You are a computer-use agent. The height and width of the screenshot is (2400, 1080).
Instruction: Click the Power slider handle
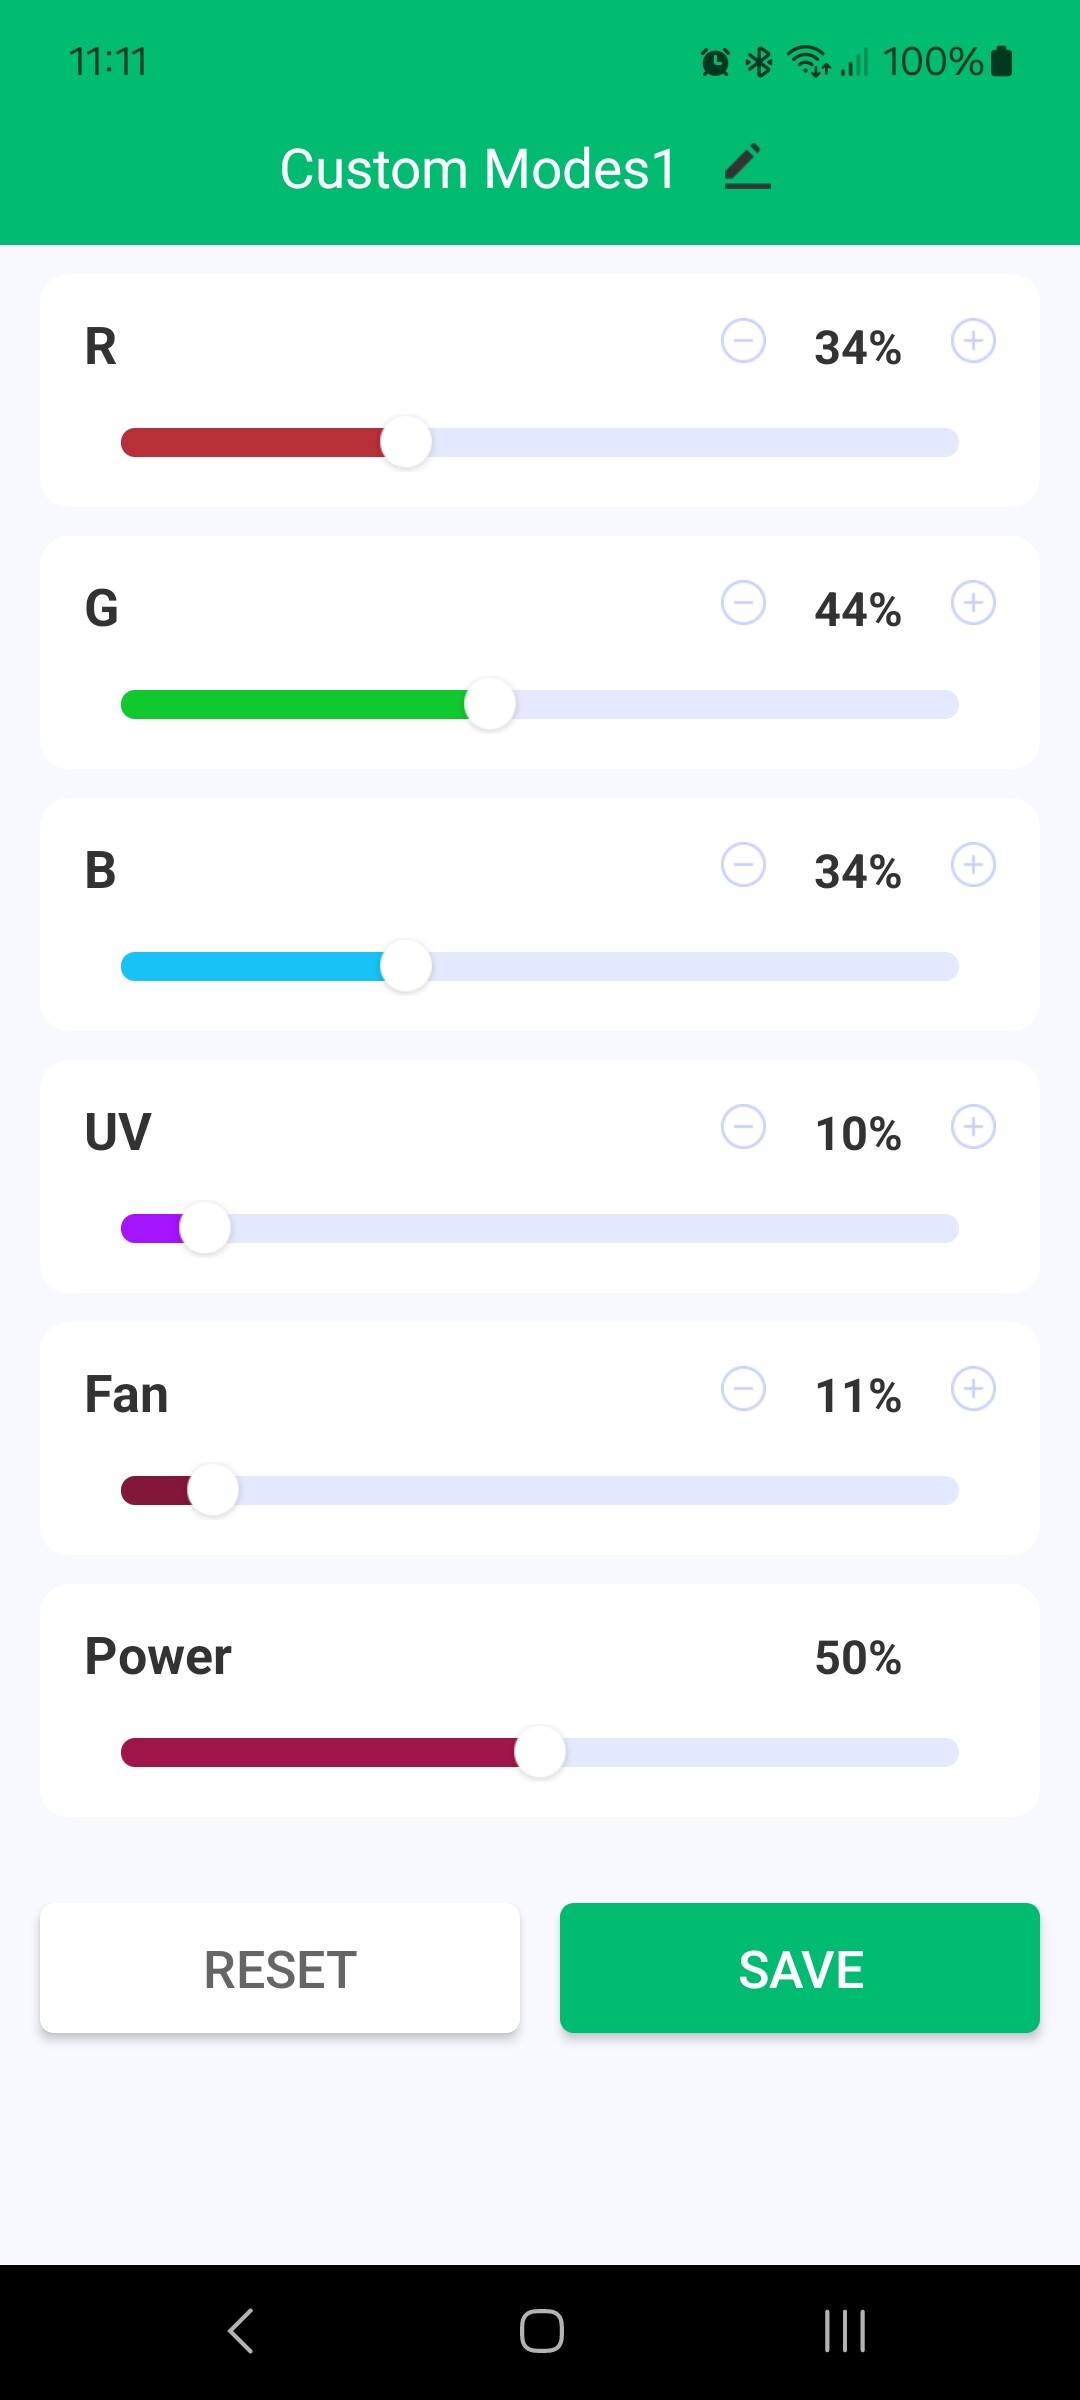(x=540, y=1752)
